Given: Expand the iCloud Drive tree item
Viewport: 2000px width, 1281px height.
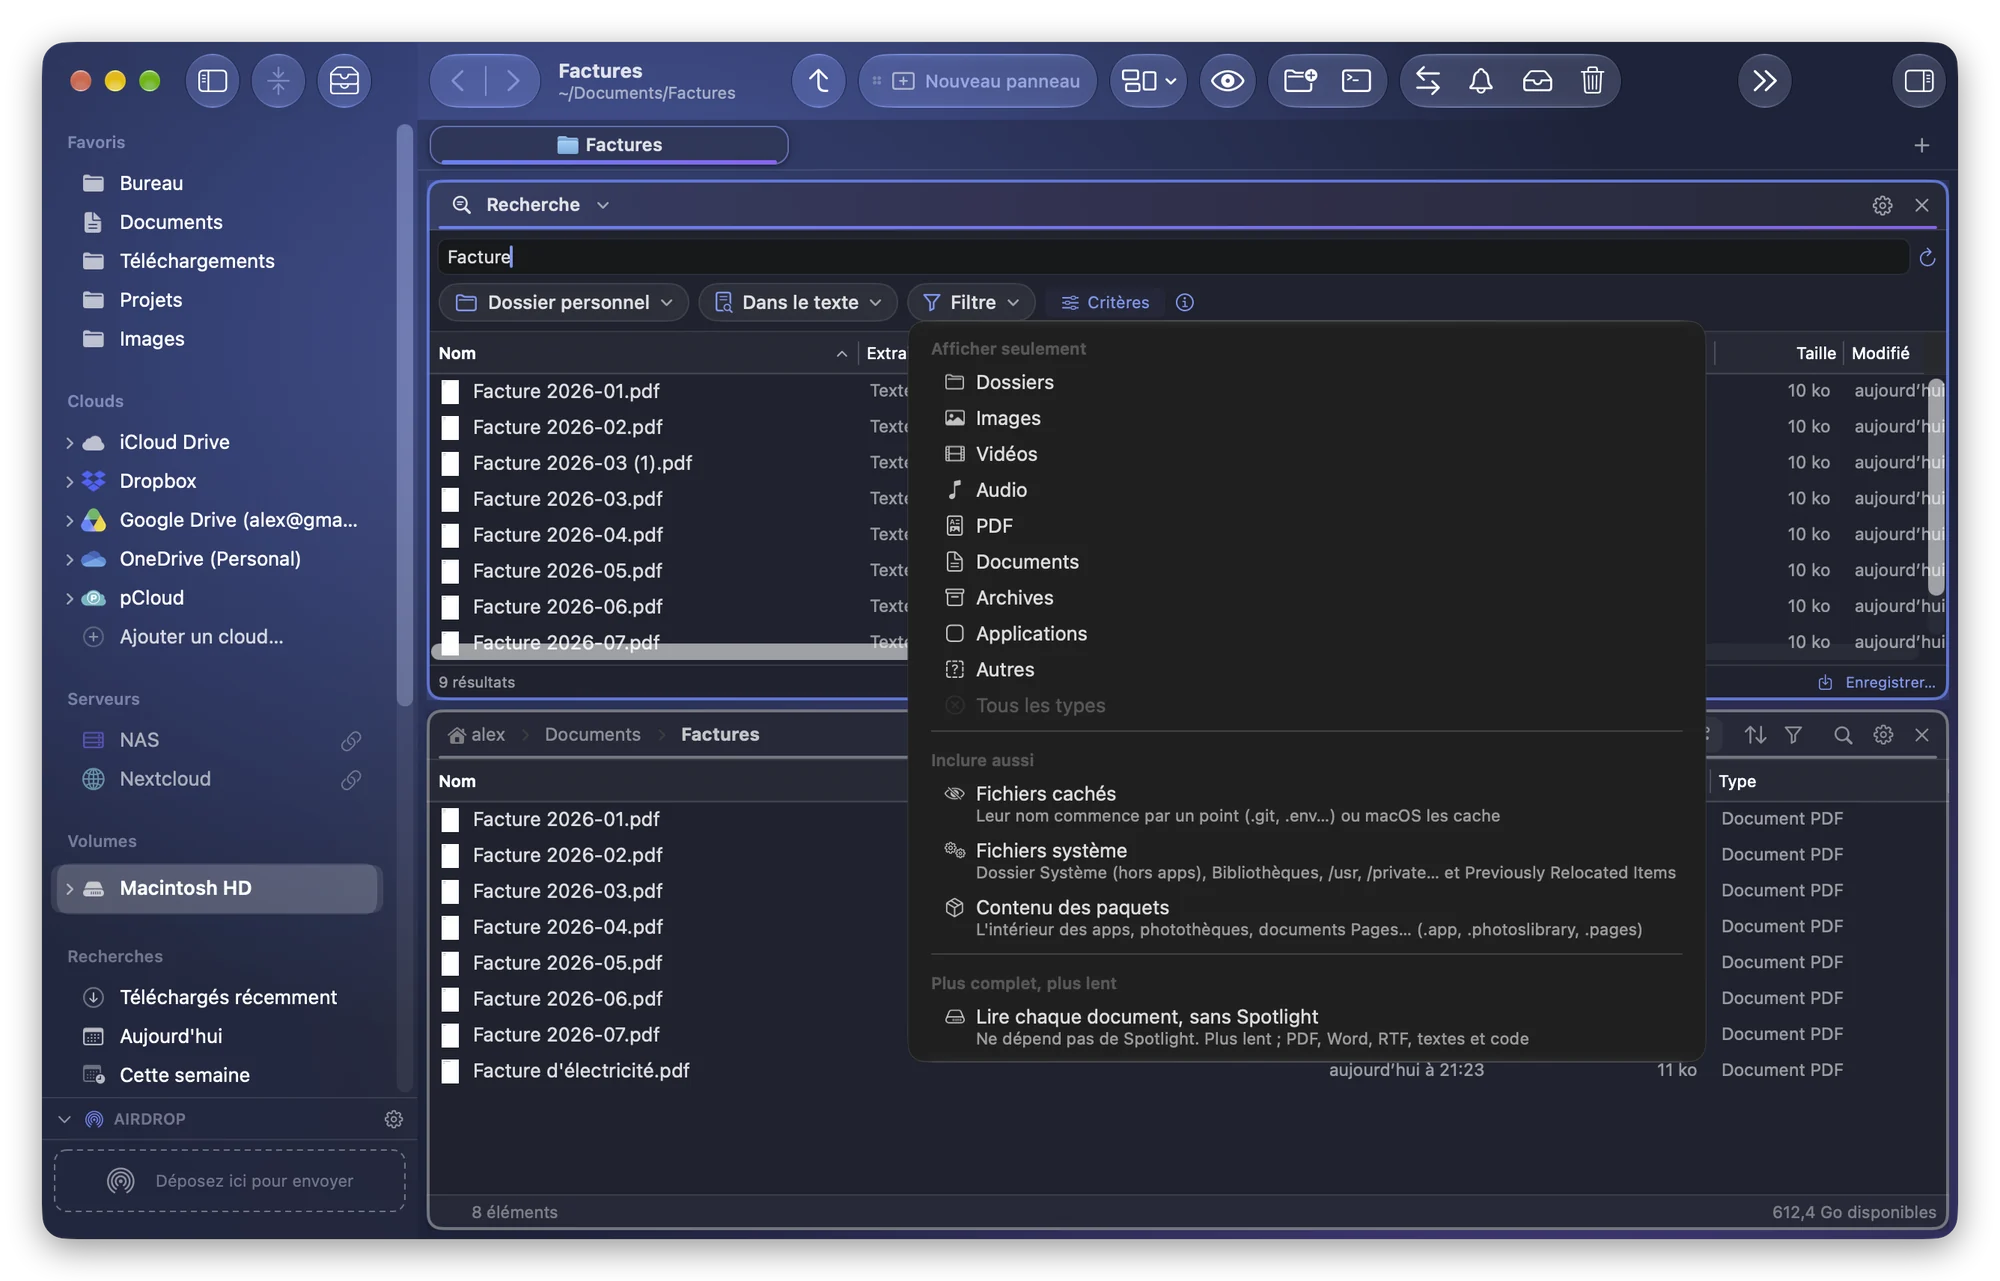Looking at the screenshot, I should (x=69, y=443).
